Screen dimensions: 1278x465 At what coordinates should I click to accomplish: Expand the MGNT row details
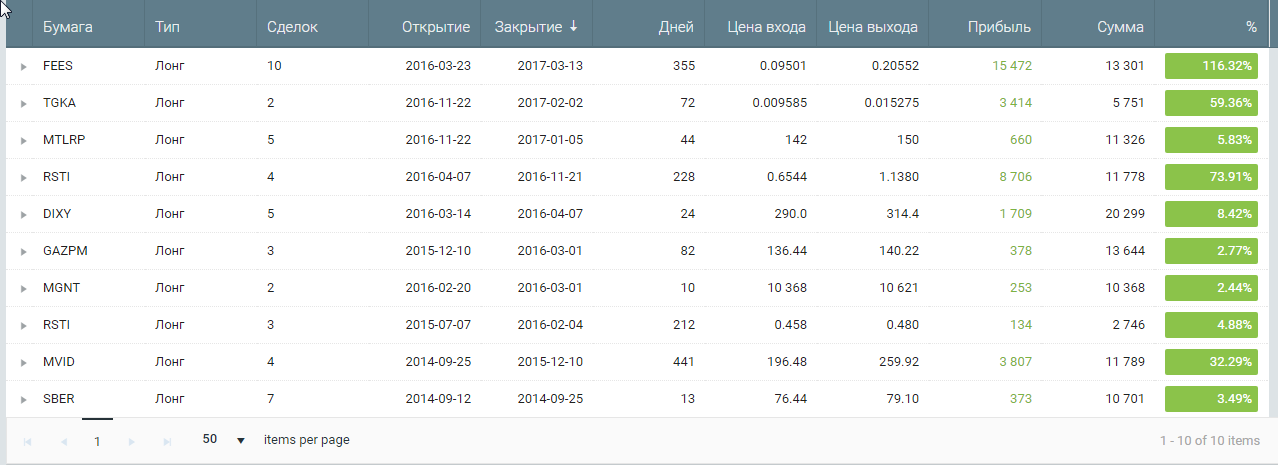point(23,289)
